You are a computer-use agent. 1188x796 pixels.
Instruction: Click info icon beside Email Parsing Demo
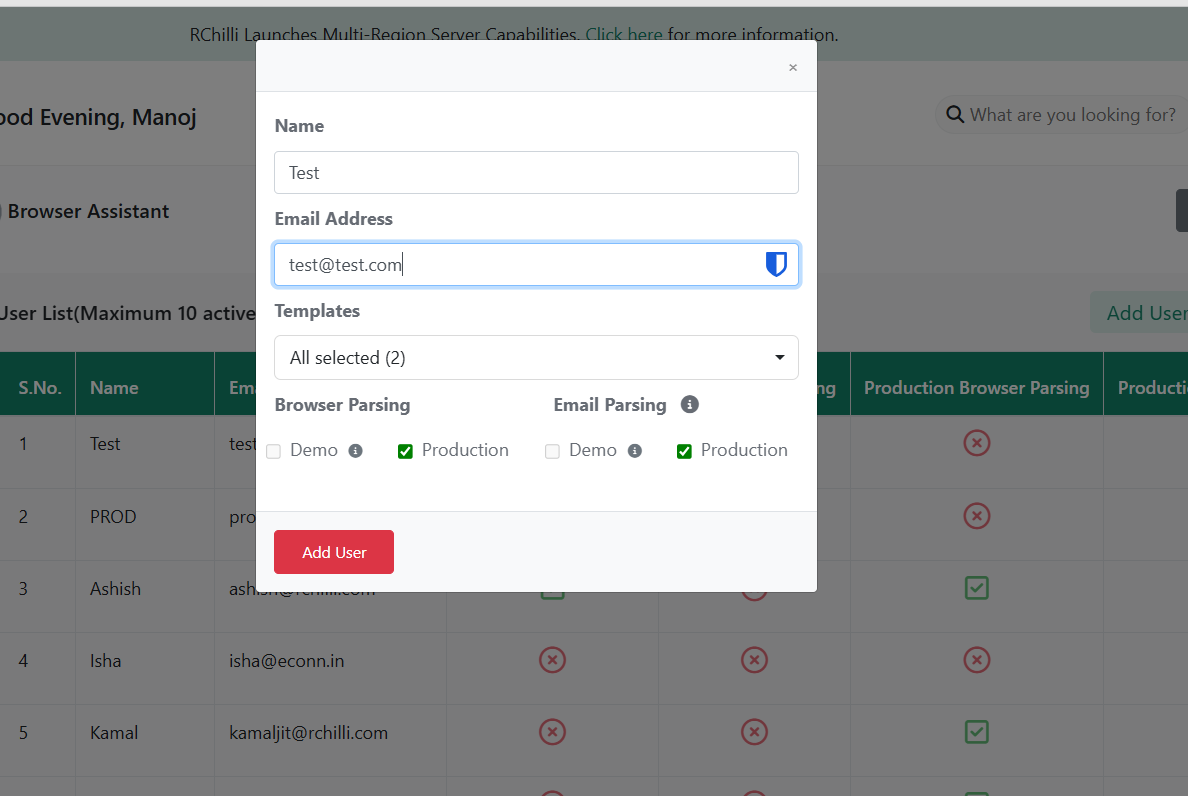[634, 451]
